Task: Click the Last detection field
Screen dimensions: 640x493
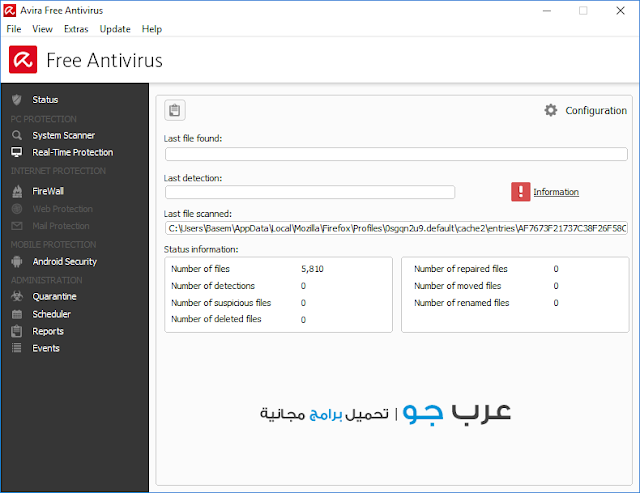Action: (x=310, y=192)
